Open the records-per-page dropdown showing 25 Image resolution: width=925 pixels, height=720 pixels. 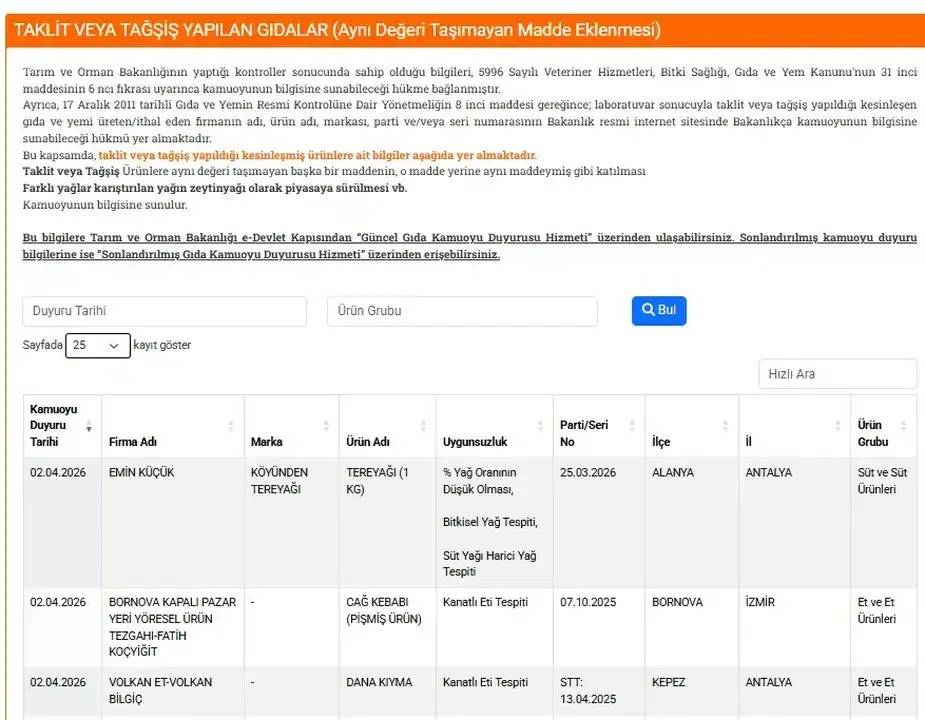97,345
